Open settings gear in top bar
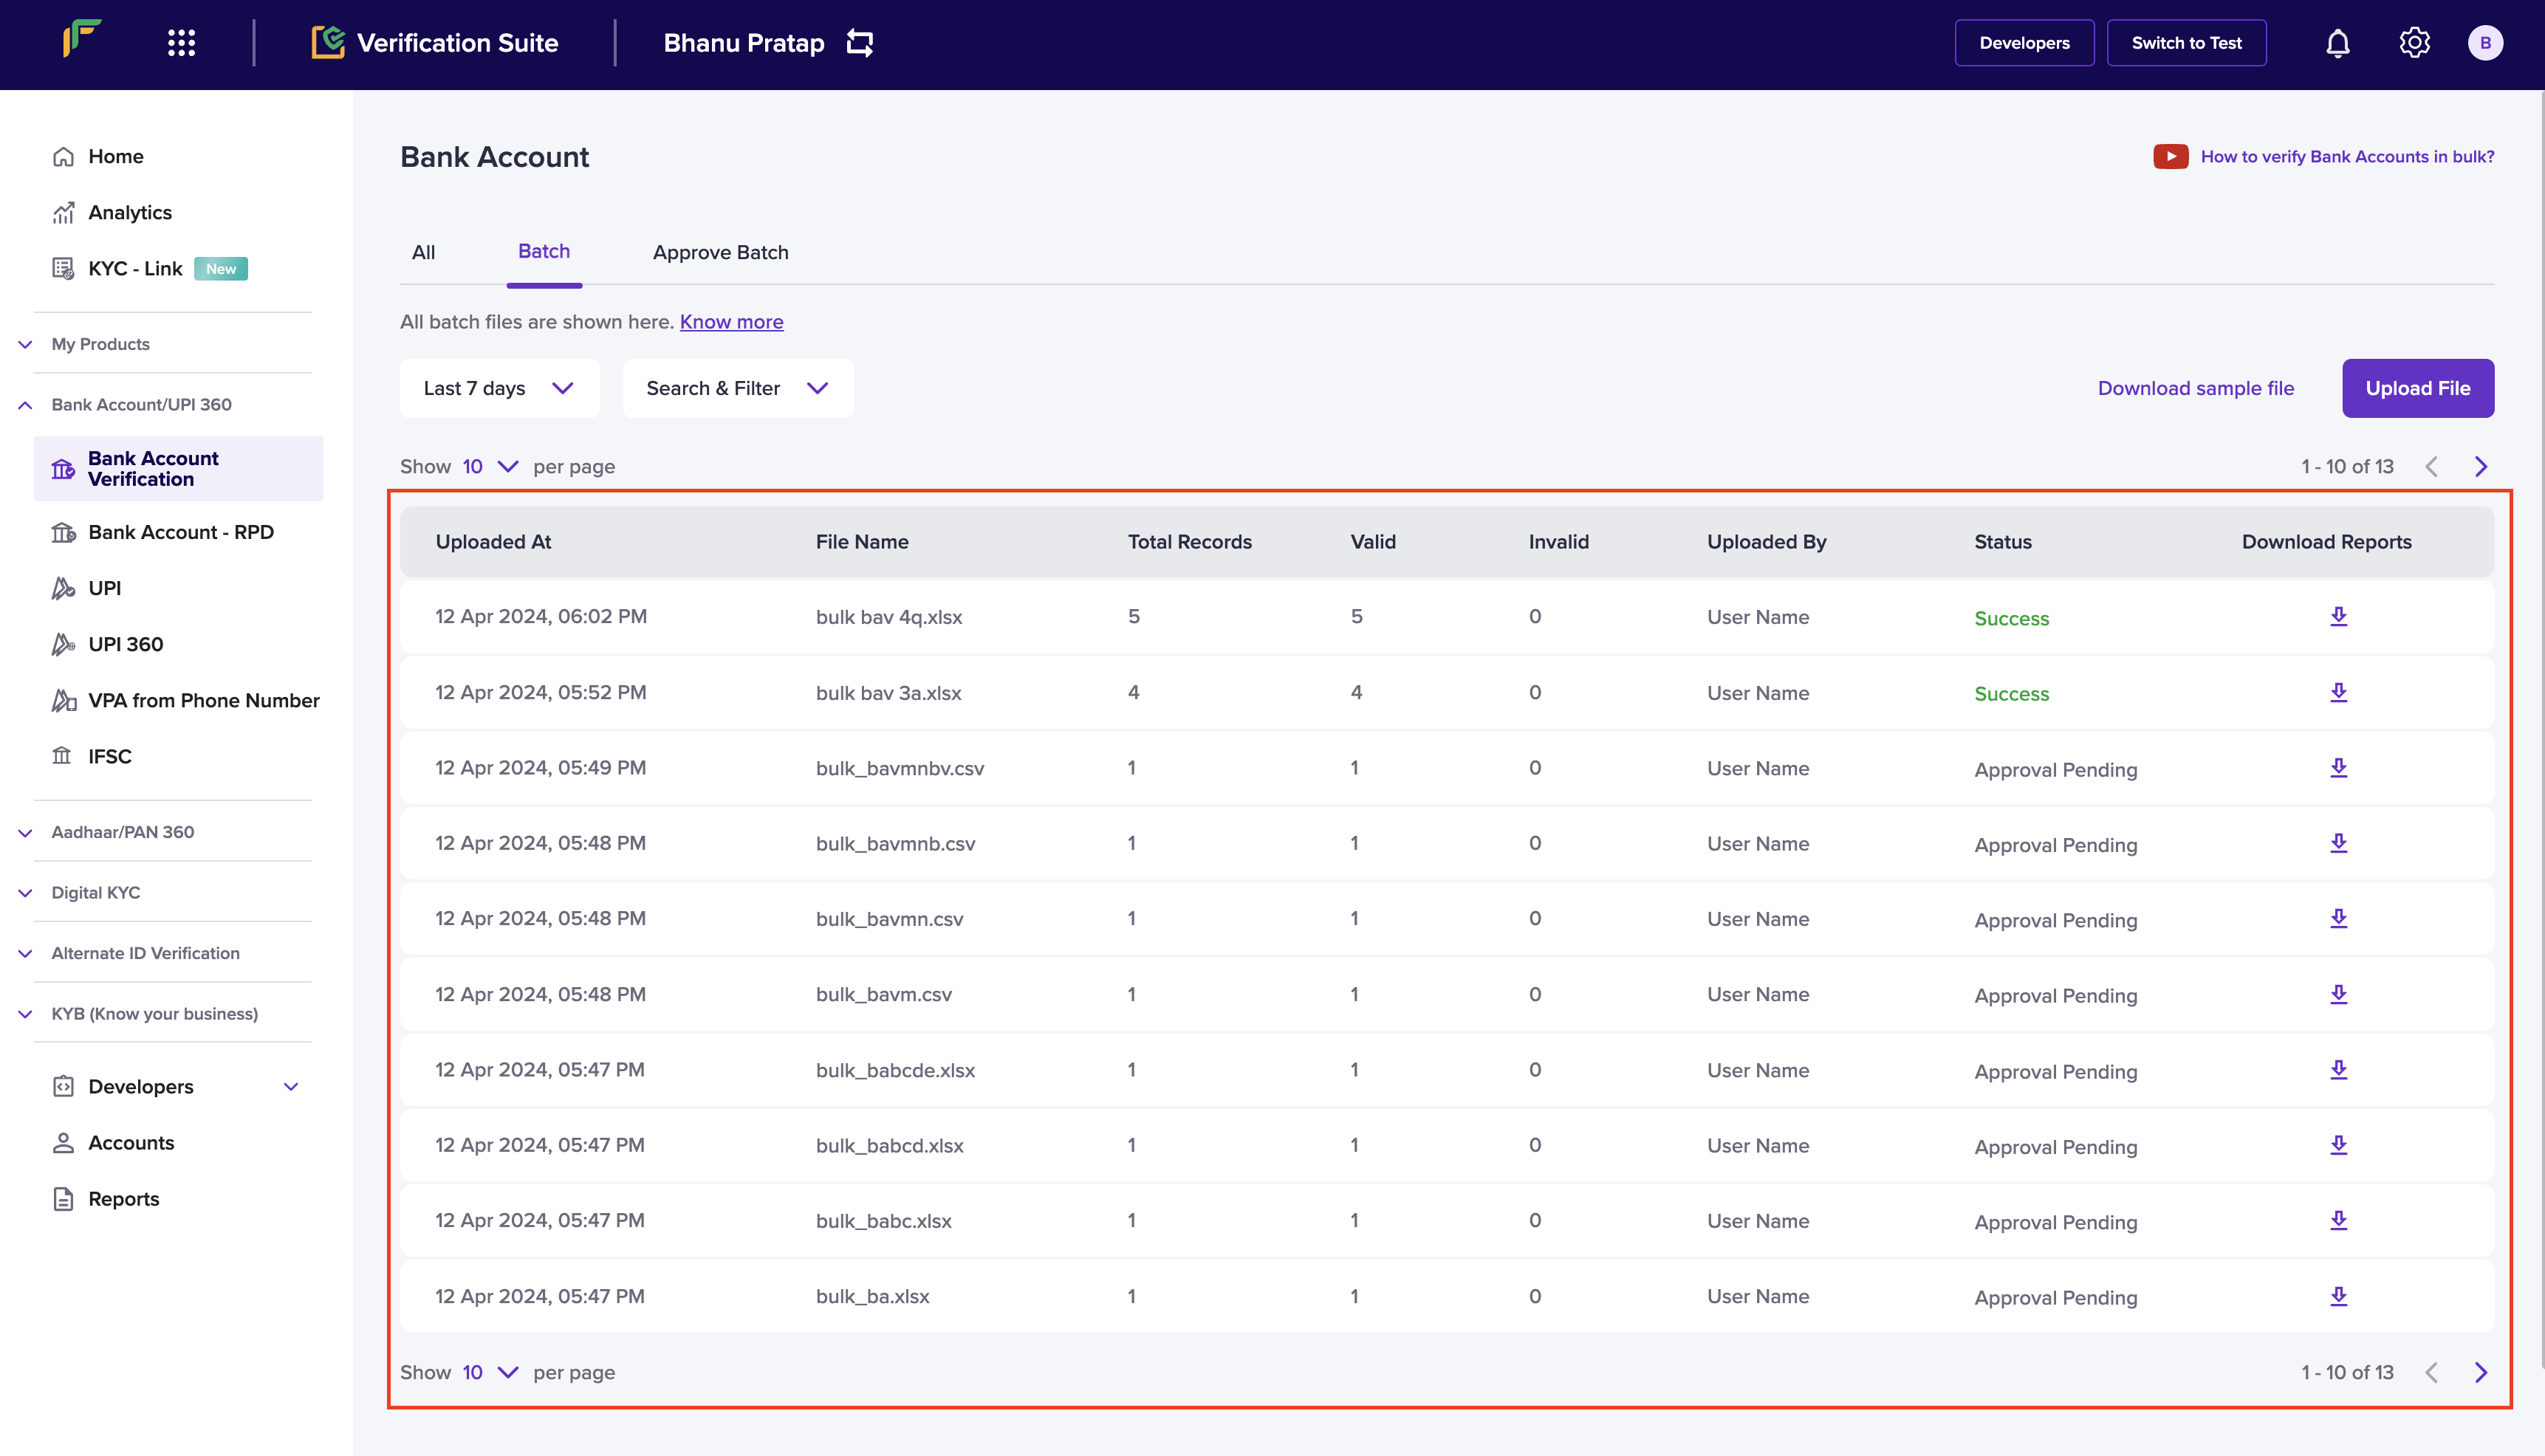The width and height of the screenshot is (2545, 1456). pos(2414,43)
